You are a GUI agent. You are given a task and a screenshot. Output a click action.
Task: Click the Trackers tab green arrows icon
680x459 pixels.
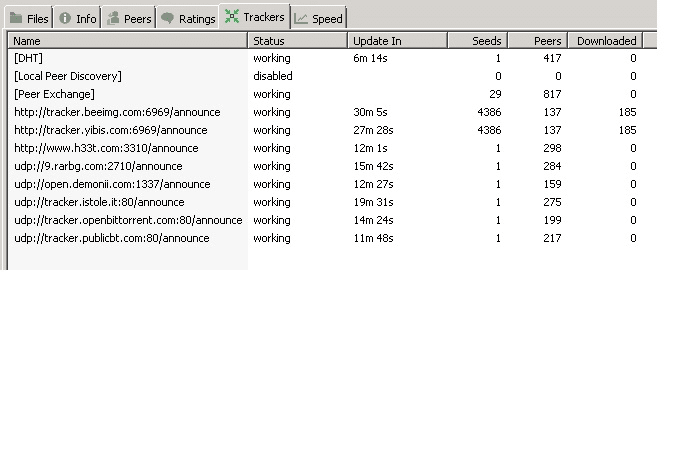[x=232, y=16]
